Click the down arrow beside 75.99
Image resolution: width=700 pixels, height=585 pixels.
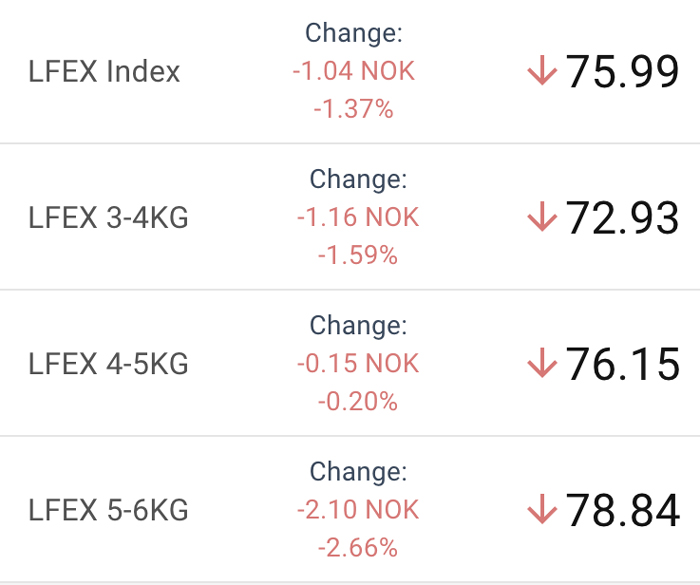[x=542, y=70]
